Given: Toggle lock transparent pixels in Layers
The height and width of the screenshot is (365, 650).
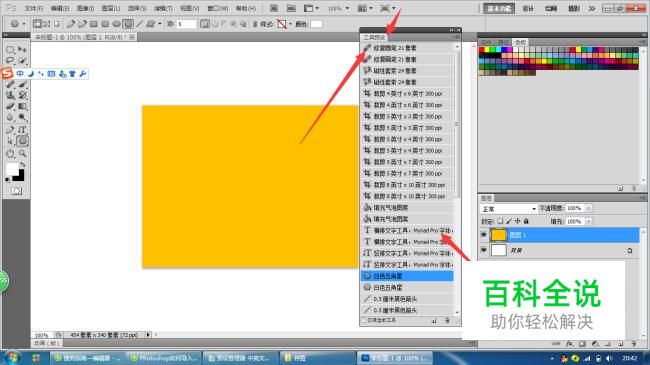Looking at the screenshot, I should click(500, 221).
